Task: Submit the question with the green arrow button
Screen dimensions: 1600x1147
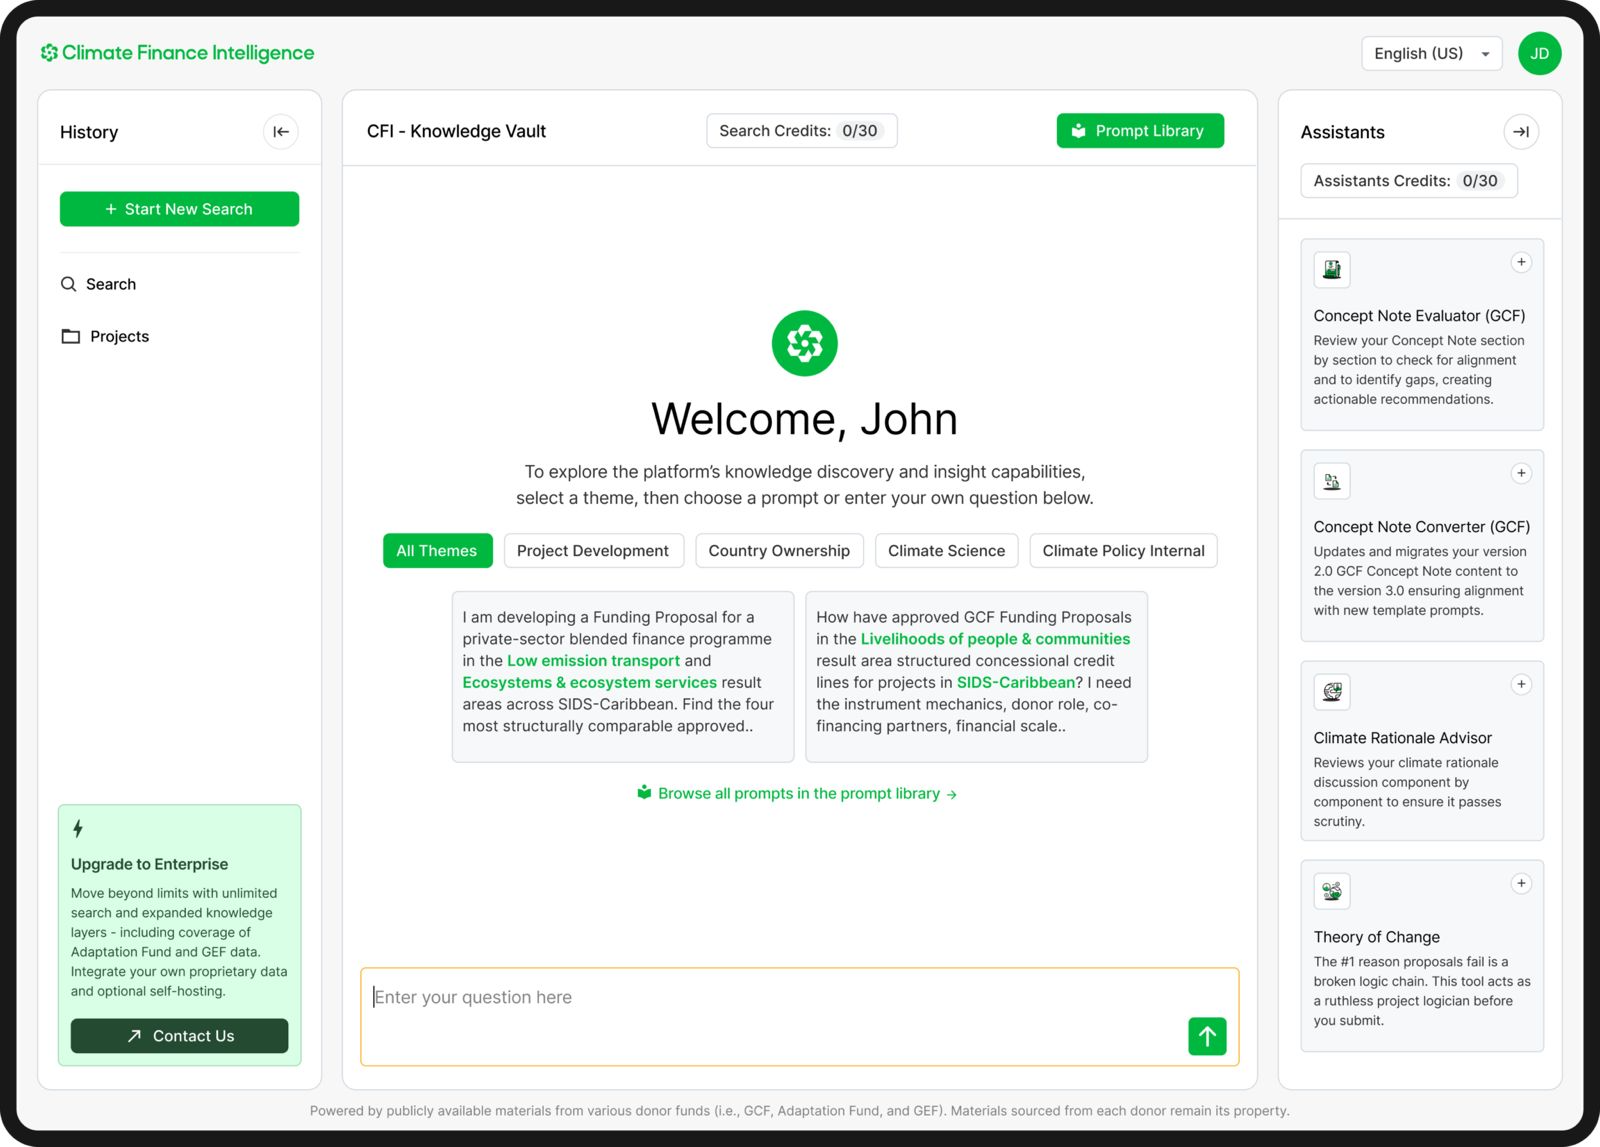Action: (1207, 1036)
